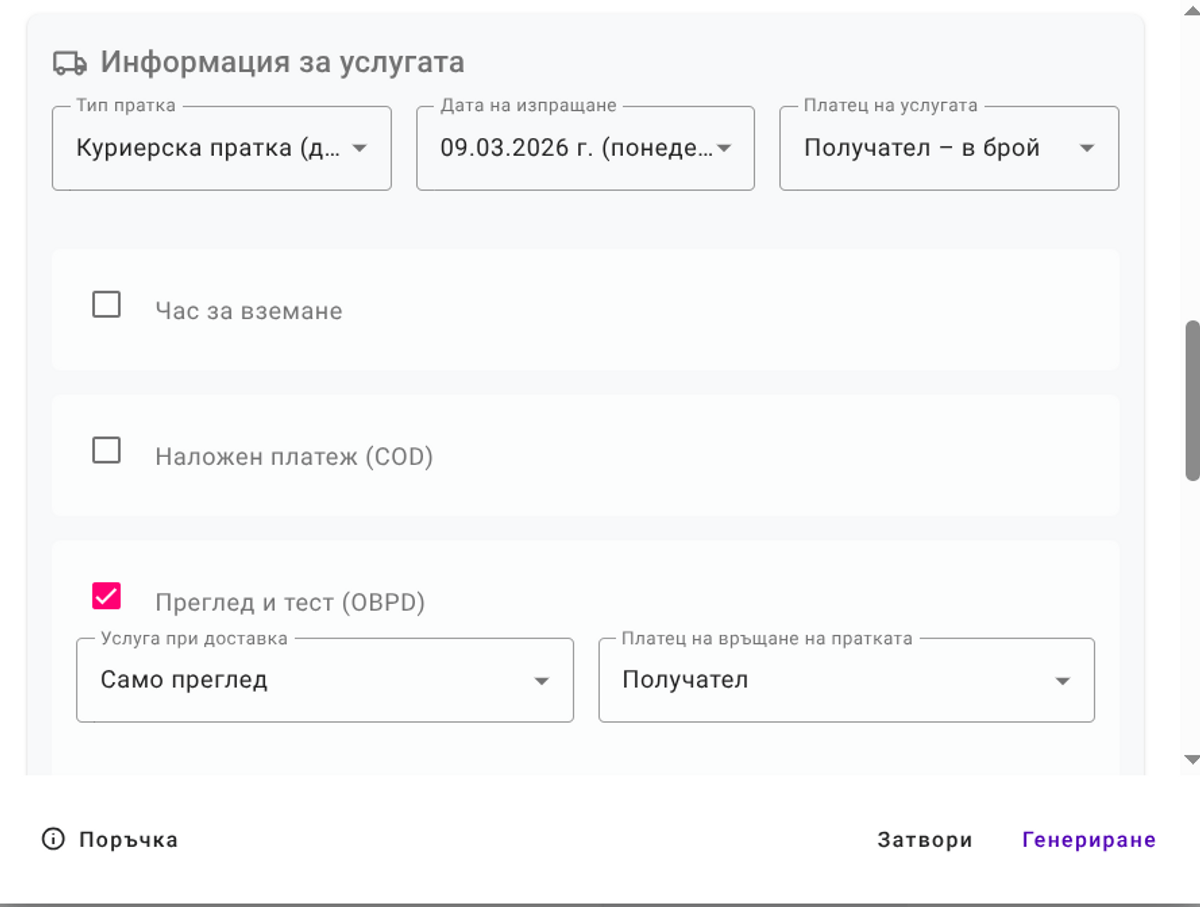
Task: Uncheck the Преглед и тест (OBPD) checkbox
Action: click(106, 596)
